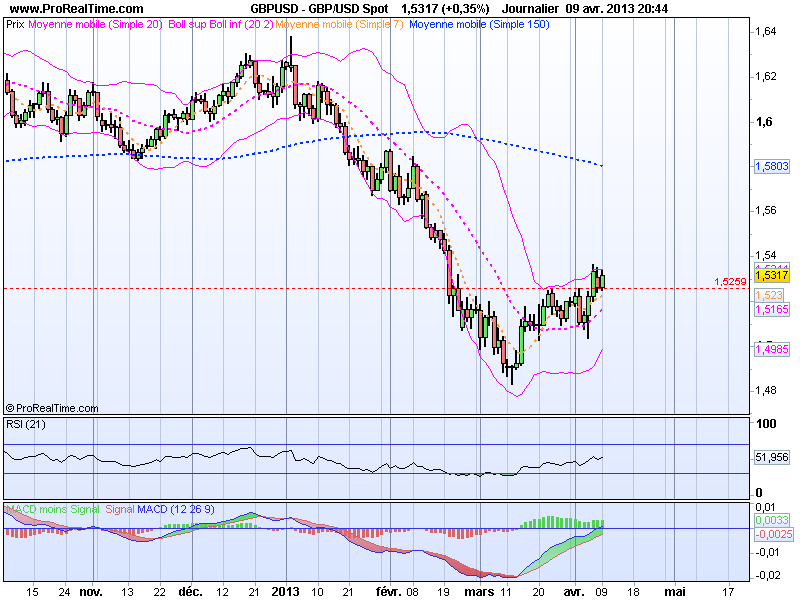Click the nov. month label on time axis
The height and width of the screenshot is (600, 800).
pos(91,592)
